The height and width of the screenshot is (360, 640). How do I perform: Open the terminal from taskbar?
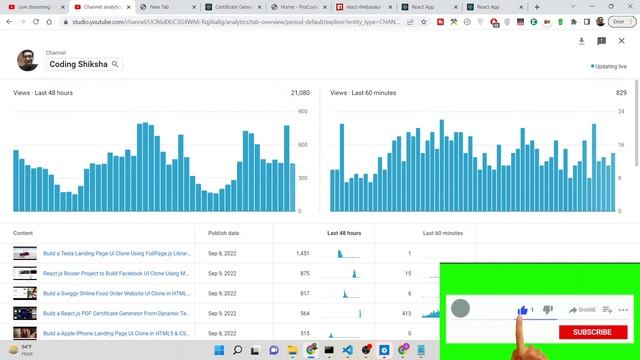(329, 350)
